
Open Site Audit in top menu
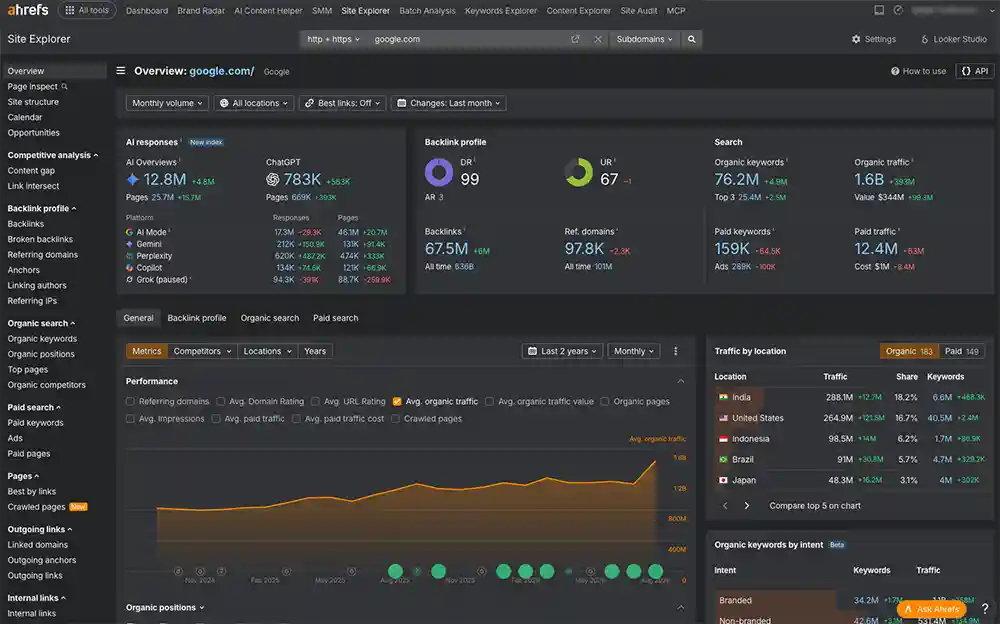[x=638, y=10]
